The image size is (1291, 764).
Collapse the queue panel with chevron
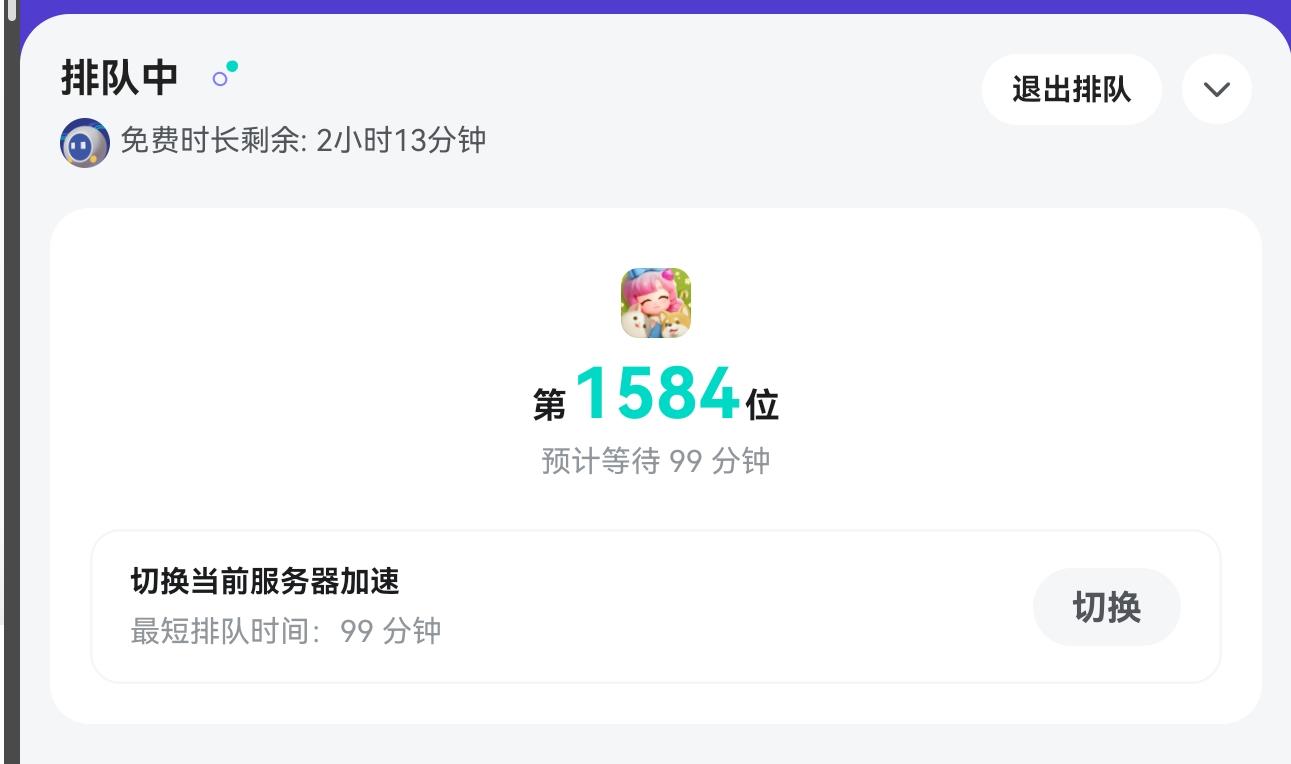[x=1217, y=89]
